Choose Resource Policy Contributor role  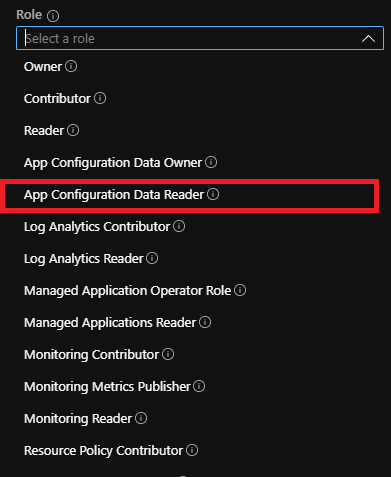pos(104,451)
